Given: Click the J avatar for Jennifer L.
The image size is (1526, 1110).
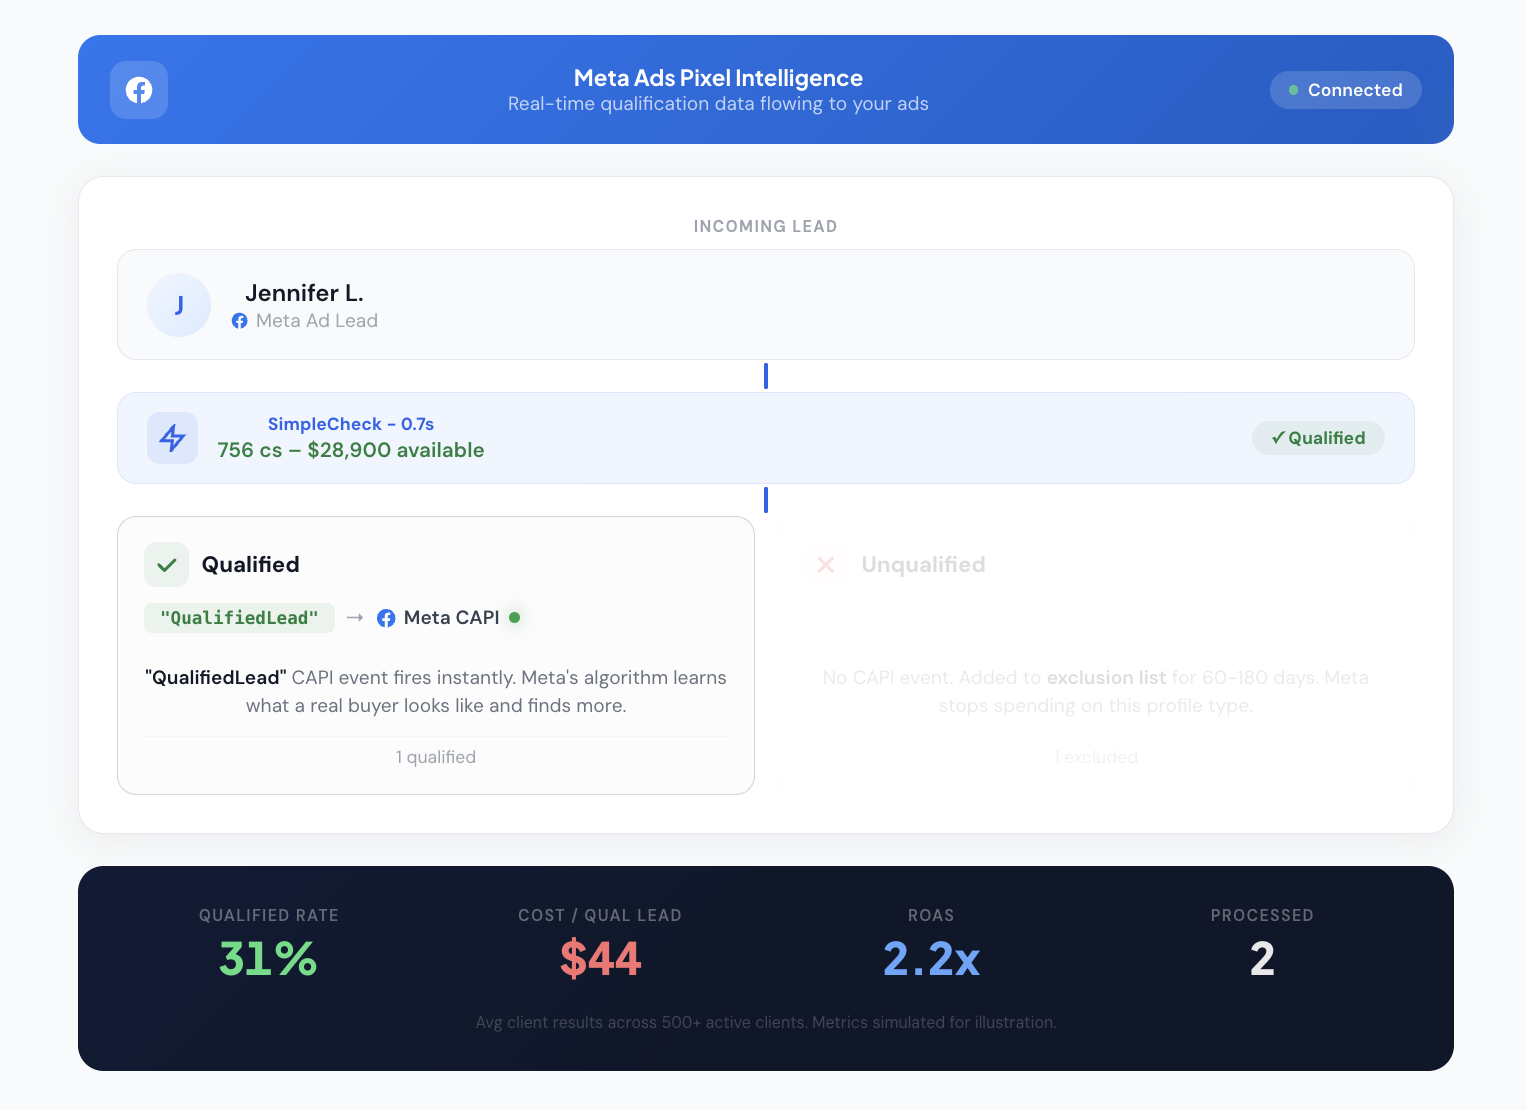Looking at the screenshot, I should (x=179, y=305).
